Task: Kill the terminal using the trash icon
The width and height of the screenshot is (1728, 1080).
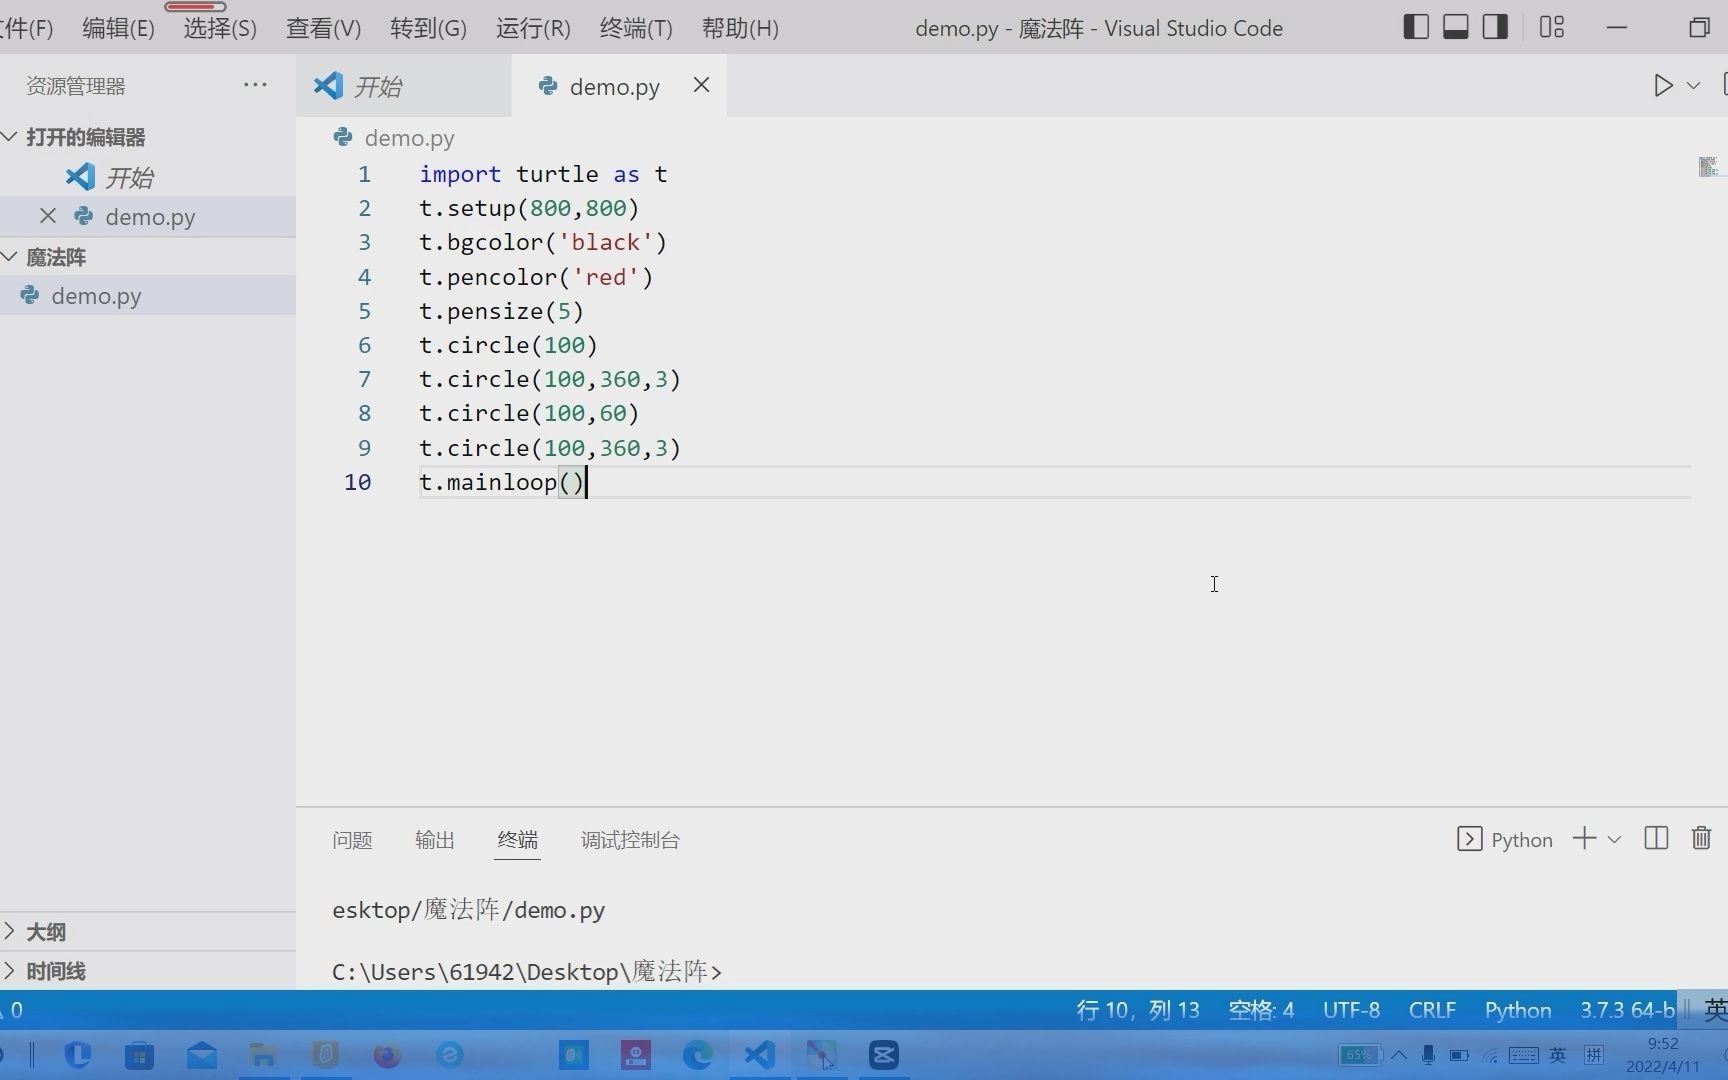Action: [x=1701, y=839]
